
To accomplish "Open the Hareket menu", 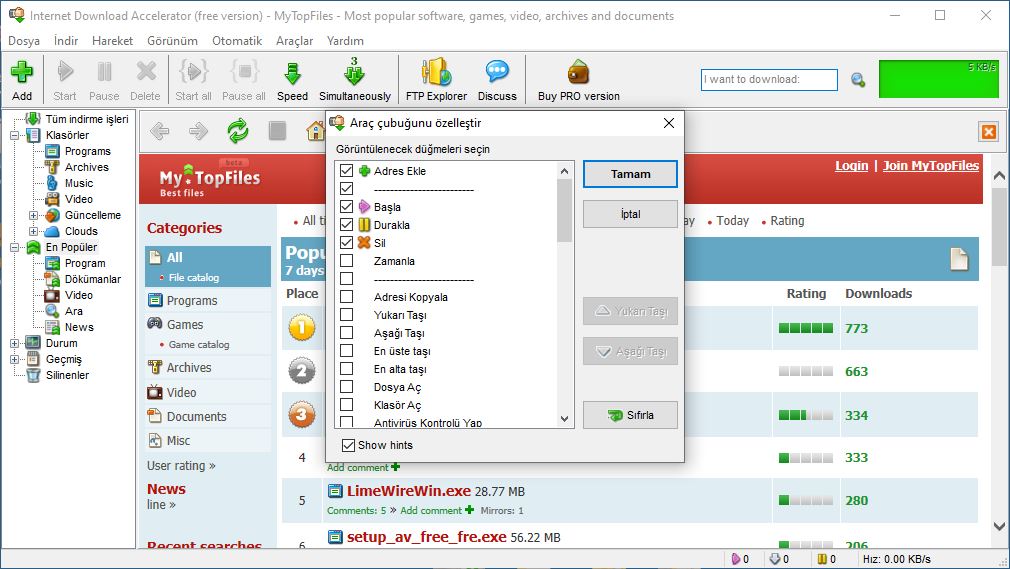I will coord(112,41).
